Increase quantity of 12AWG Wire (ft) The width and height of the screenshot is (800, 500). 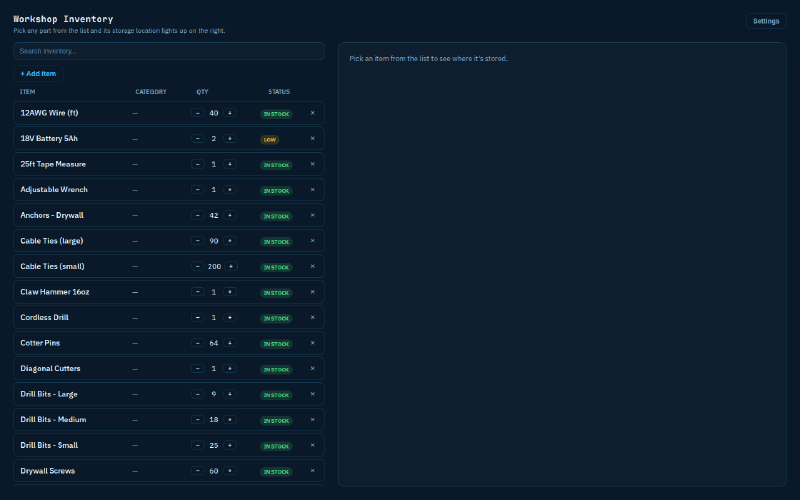tap(230, 113)
